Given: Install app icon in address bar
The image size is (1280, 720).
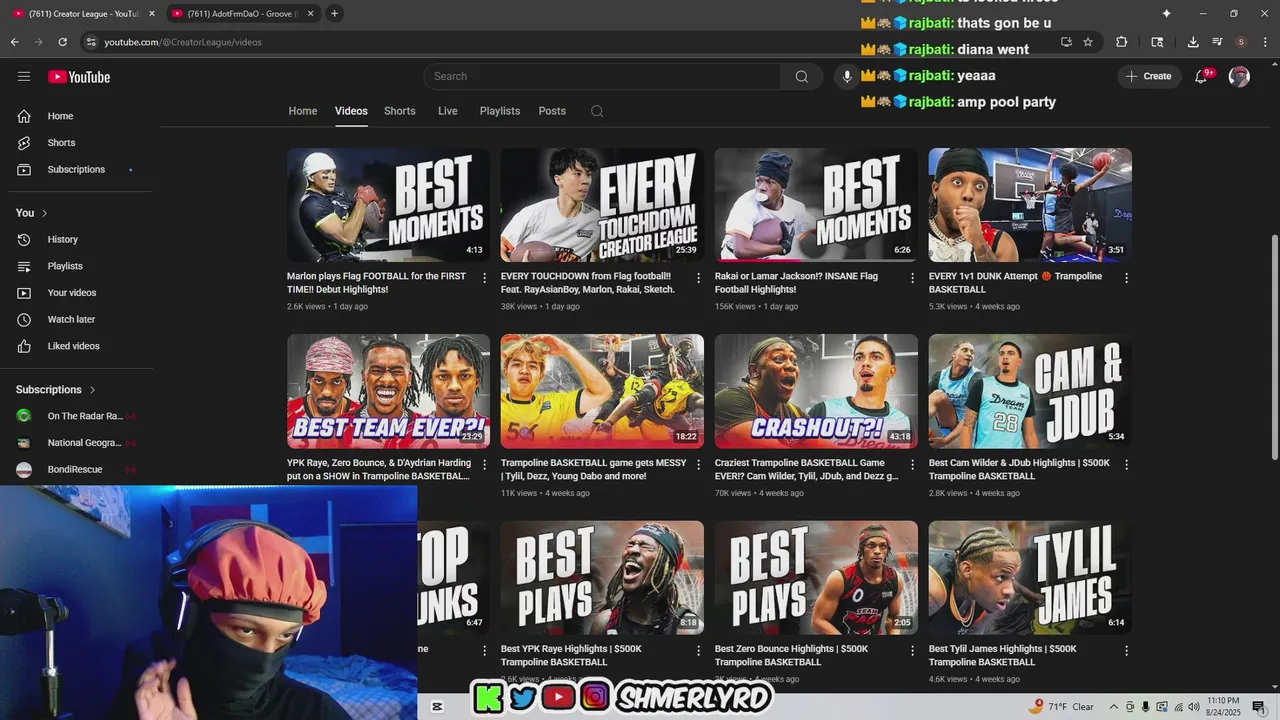Looking at the screenshot, I should 1066,42.
